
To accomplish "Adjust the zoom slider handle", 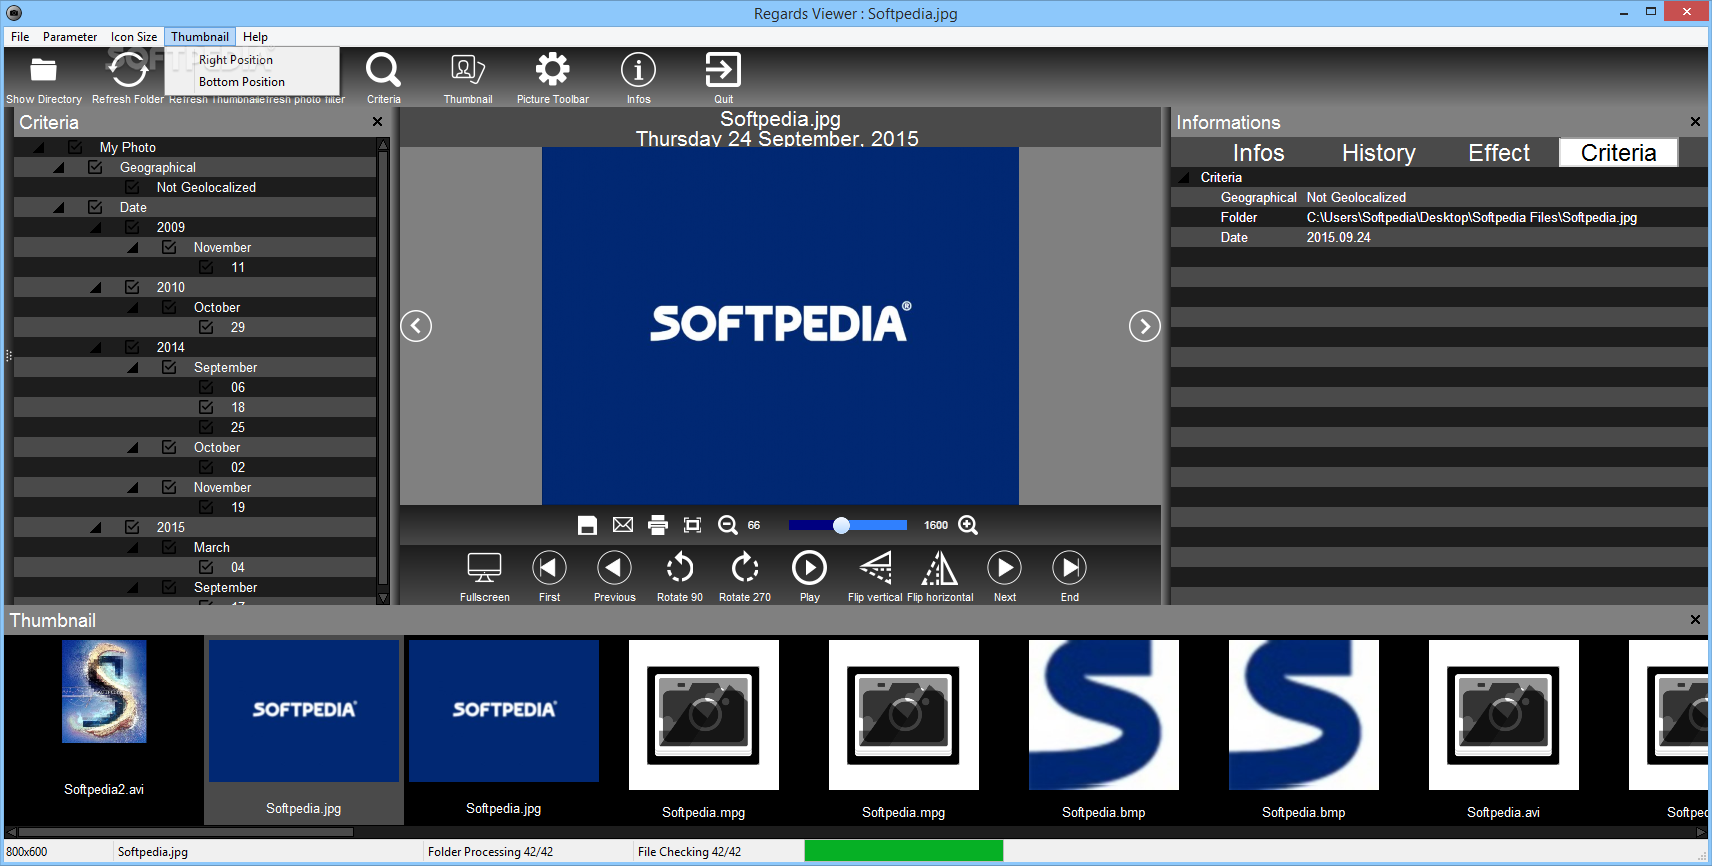I will point(841,525).
